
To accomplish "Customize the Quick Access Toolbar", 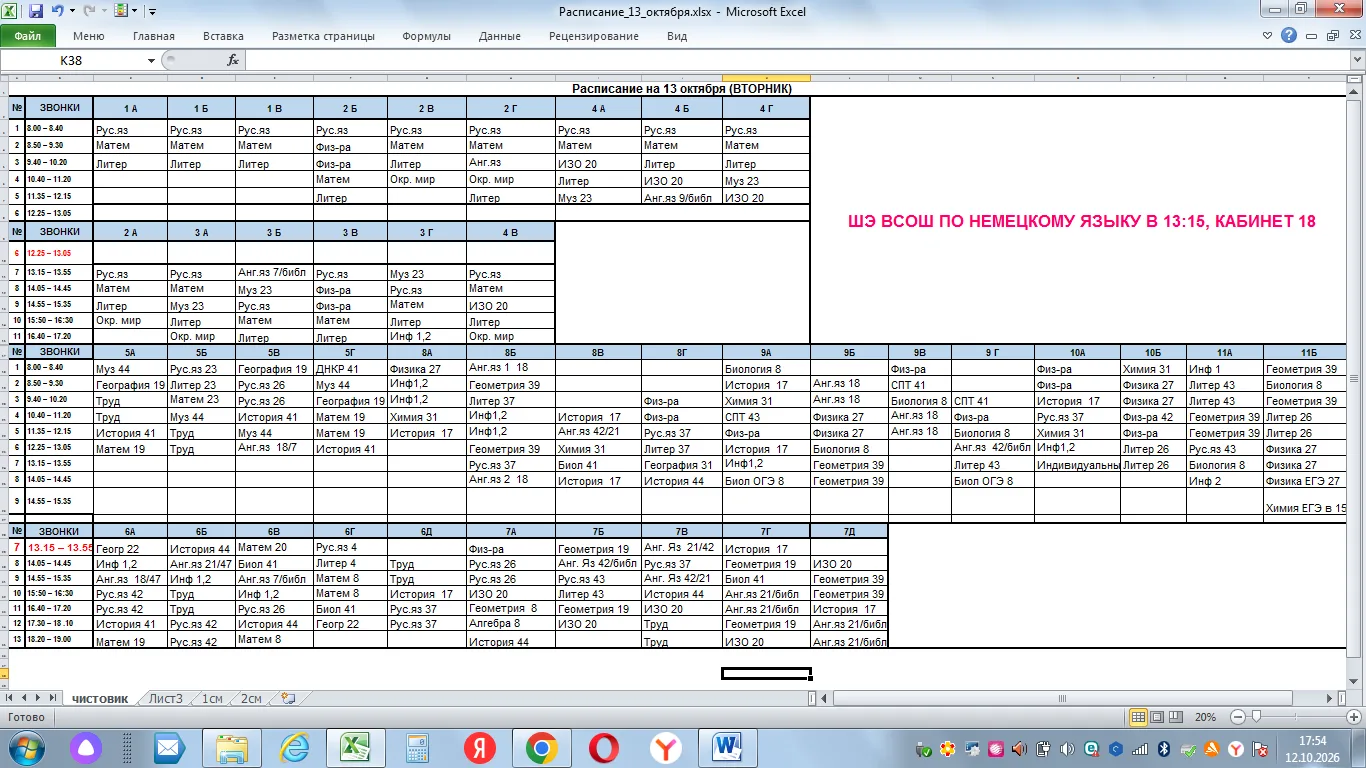I will tap(152, 12).
